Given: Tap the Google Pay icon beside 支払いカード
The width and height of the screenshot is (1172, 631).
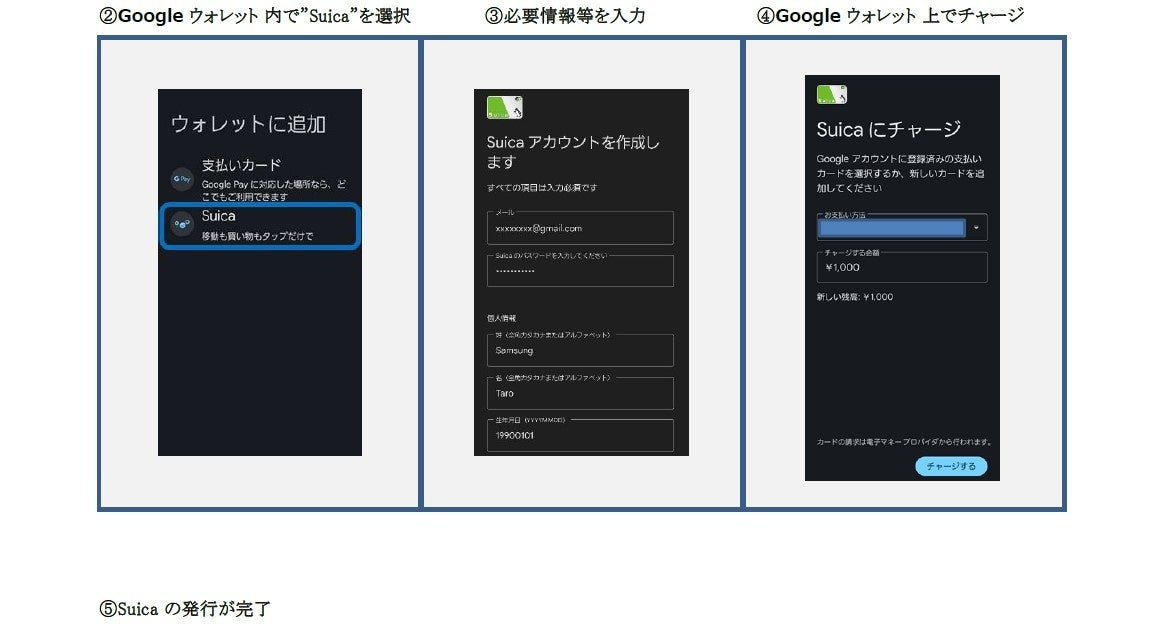Looking at the screenshot, I should click(x=182, y=179).
